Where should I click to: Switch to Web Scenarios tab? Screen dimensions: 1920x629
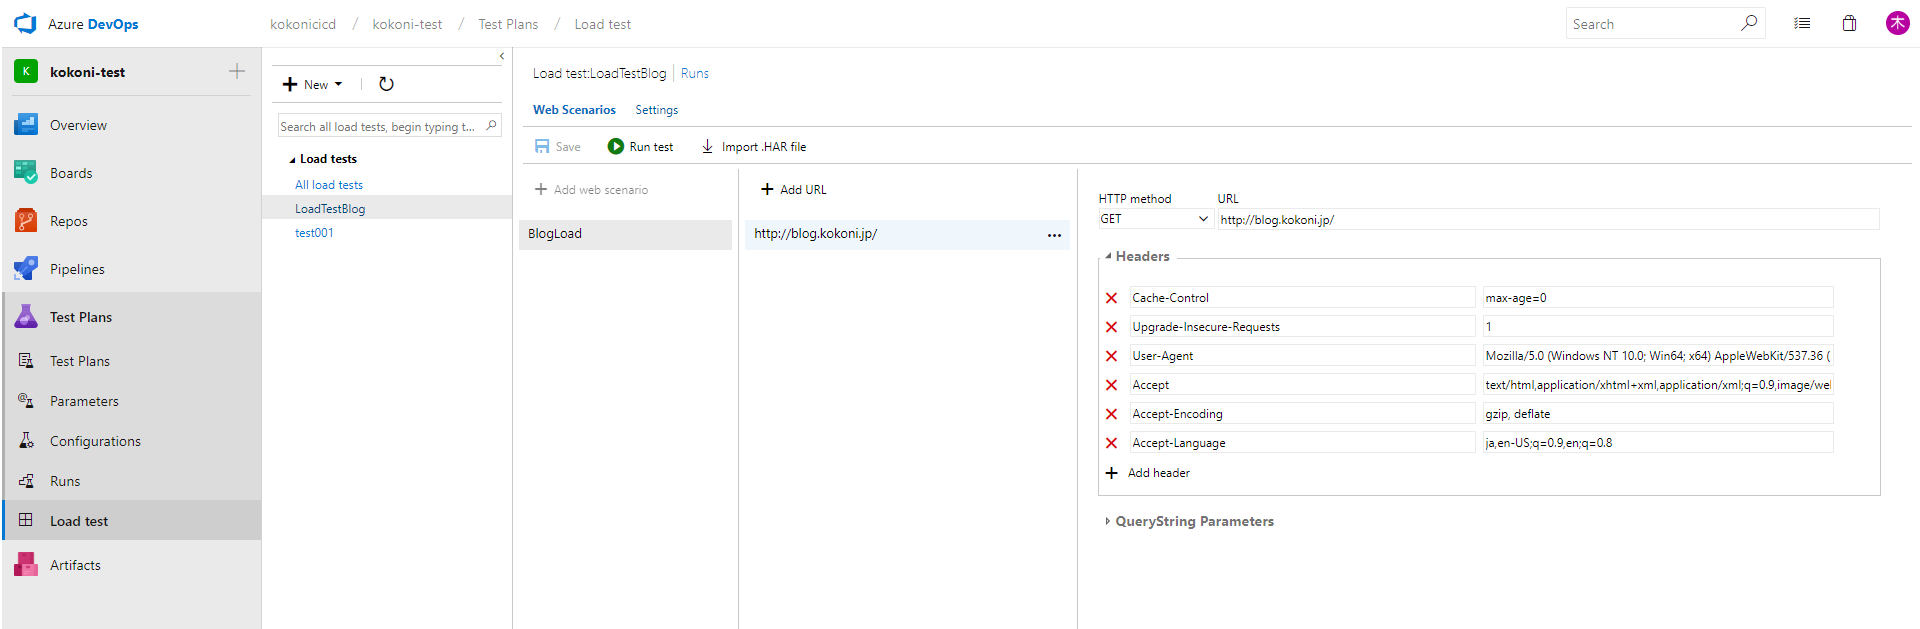click(x=574, y=110)
